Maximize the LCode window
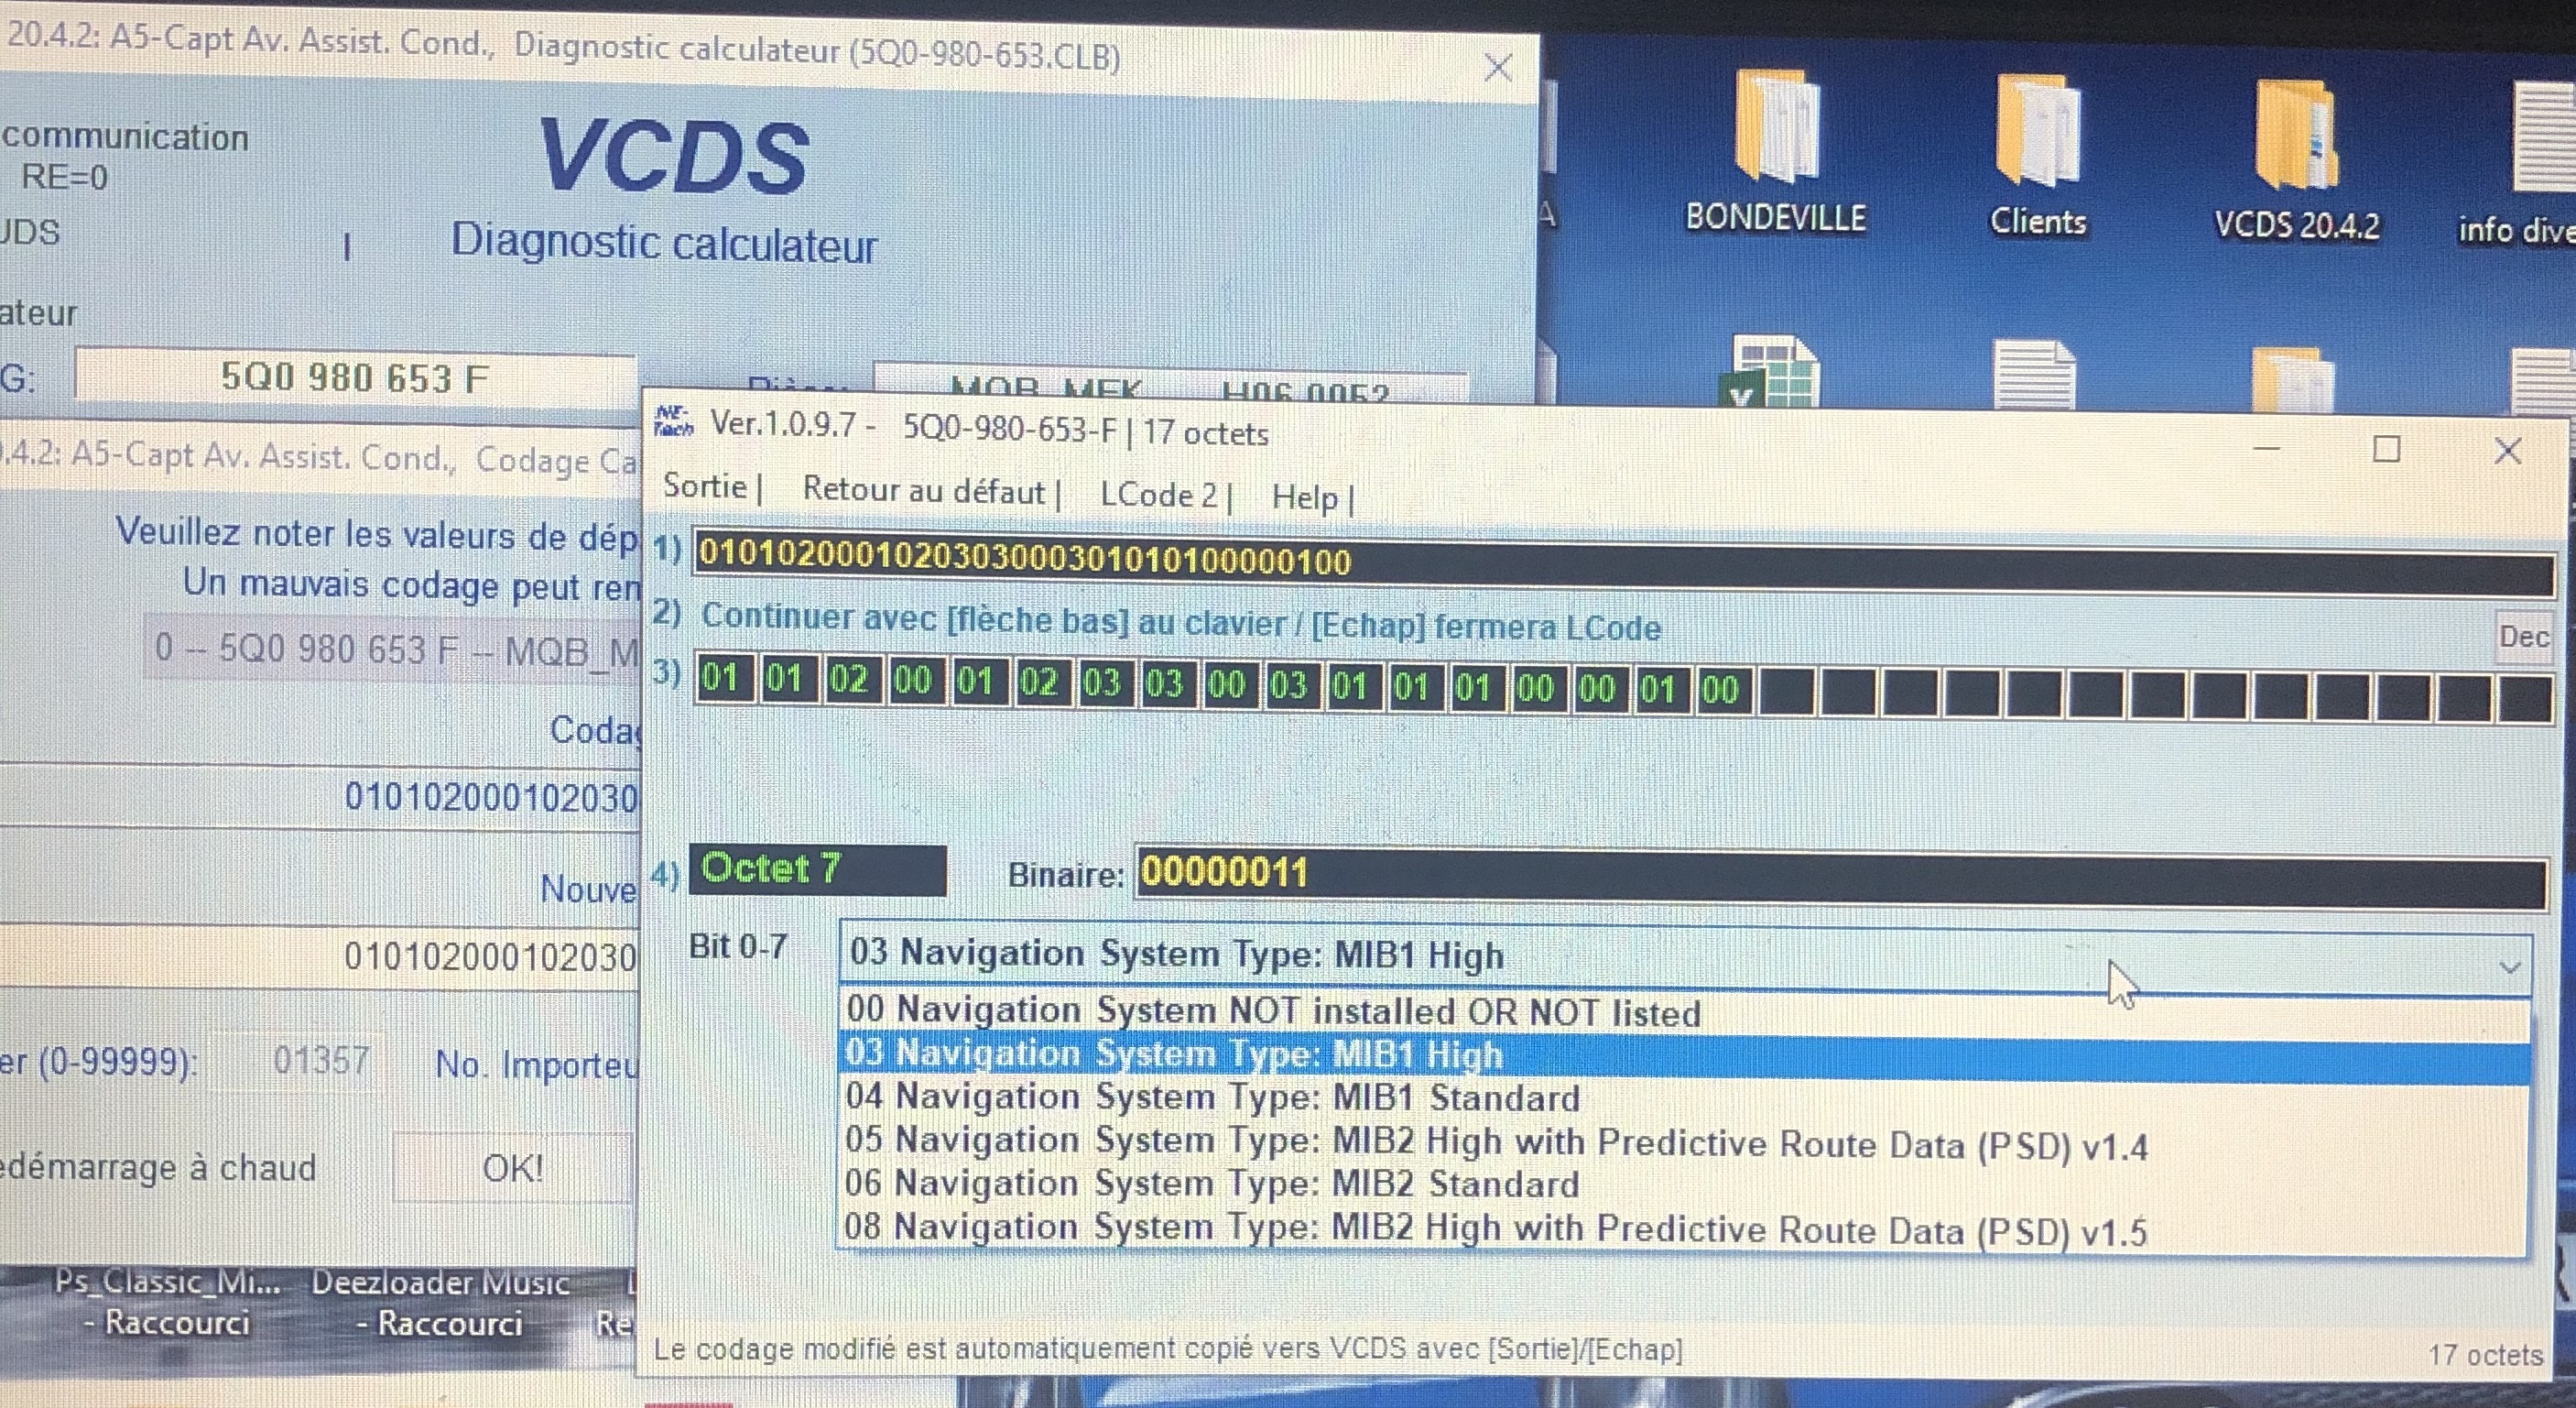Image resolution: width=2576 pixels, height=1408 pixels. pyautogui.click(x=2386, y=449)
